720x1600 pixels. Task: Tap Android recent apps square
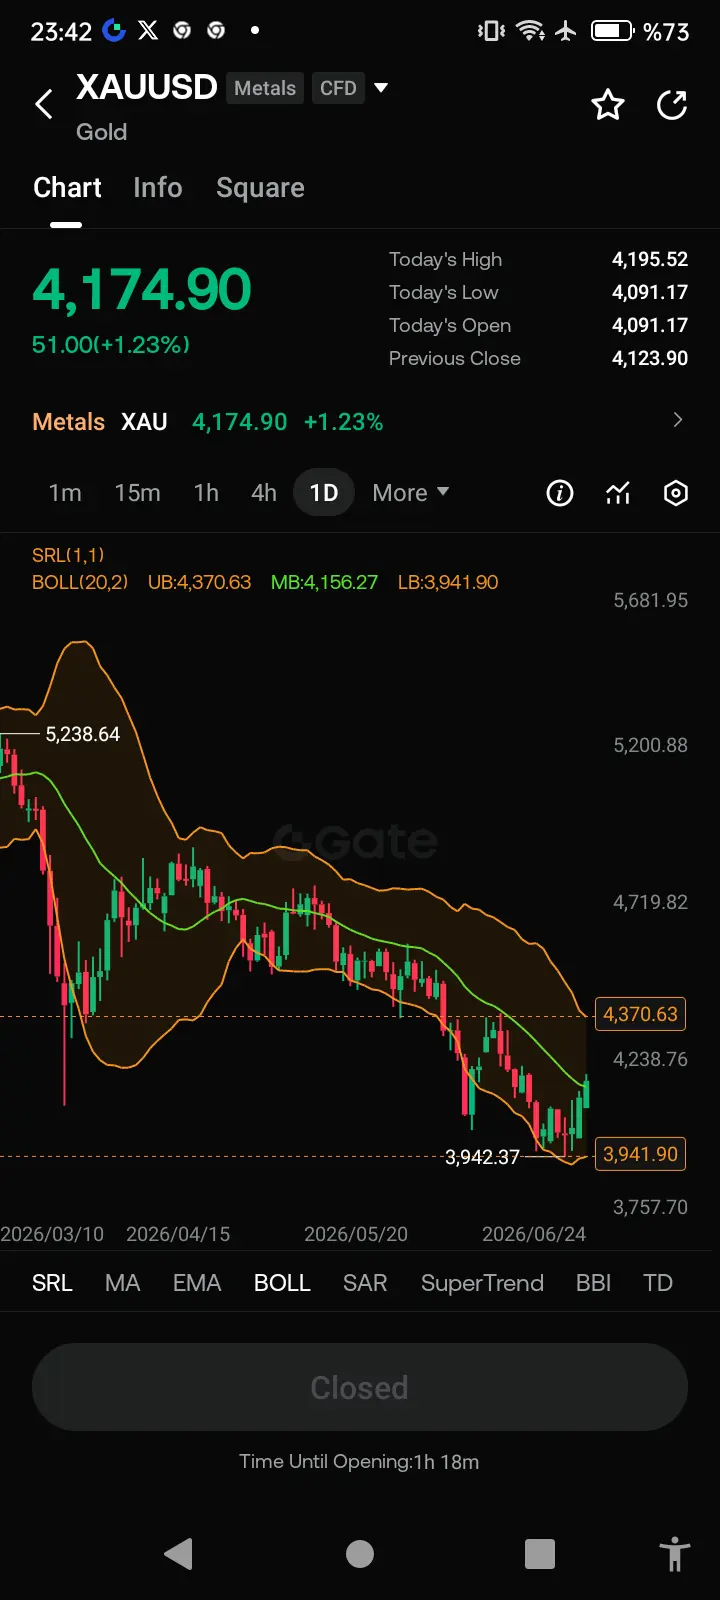(x=540, y=1553)
